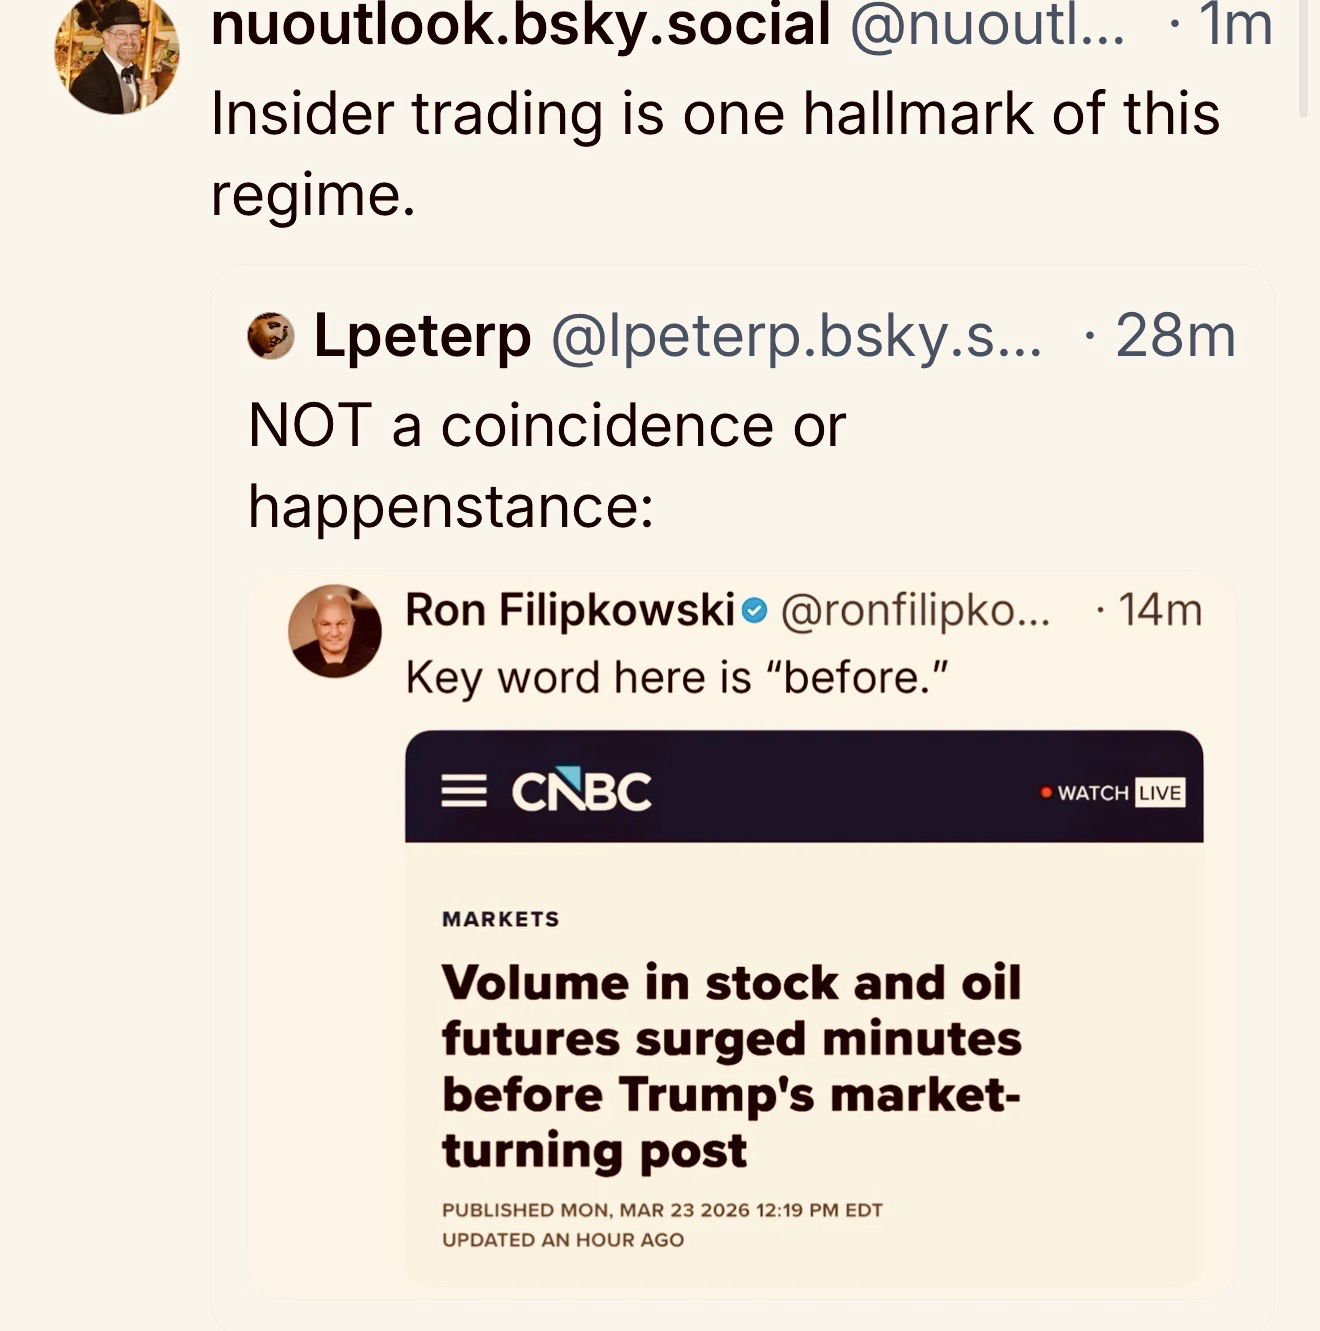Image resolution: width=1320 pixels, height=1331 pixels.
Task: Click the @lpeterp.bsky.s... handle
Action: coord(796,335)
